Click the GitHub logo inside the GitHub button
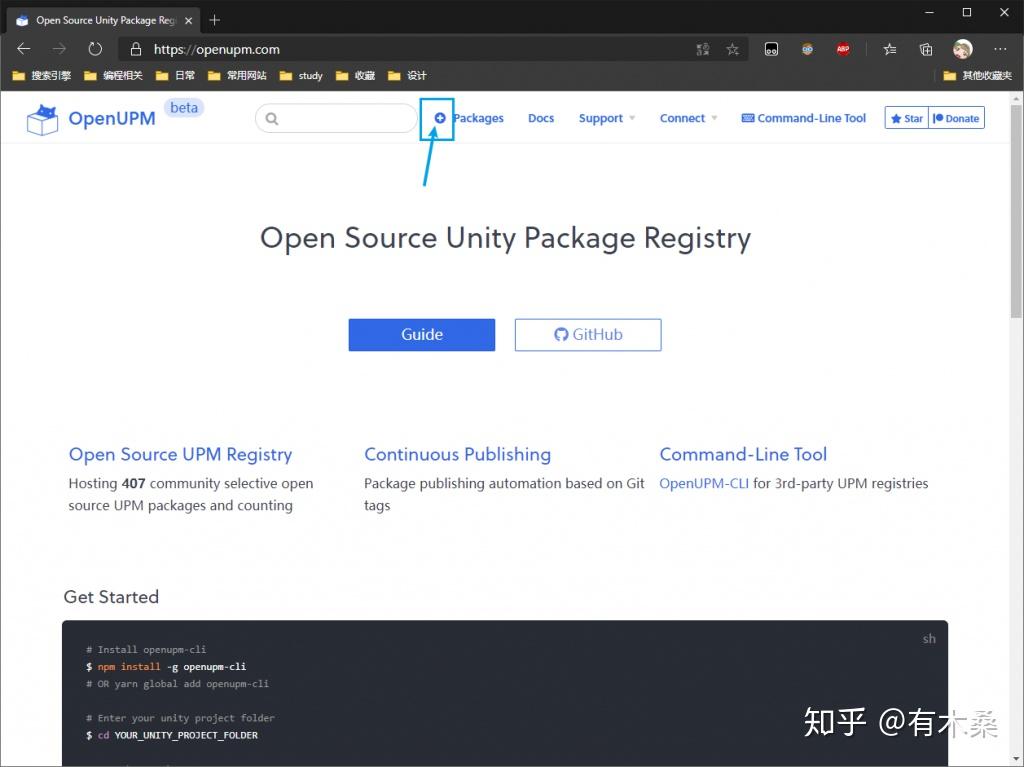1024x767 pixels. click(561, 335)
